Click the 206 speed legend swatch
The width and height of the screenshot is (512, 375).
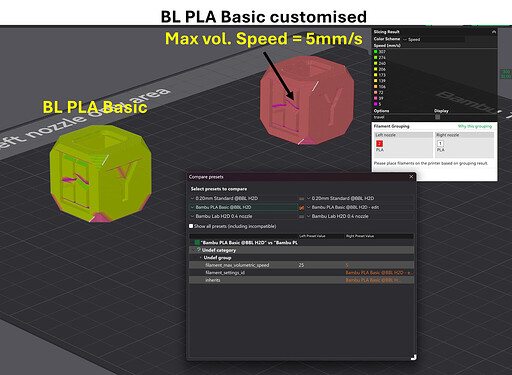(376, 69)
